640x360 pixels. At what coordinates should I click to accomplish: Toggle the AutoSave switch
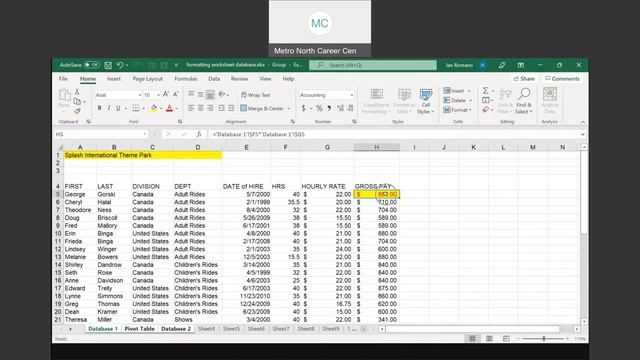92,65
